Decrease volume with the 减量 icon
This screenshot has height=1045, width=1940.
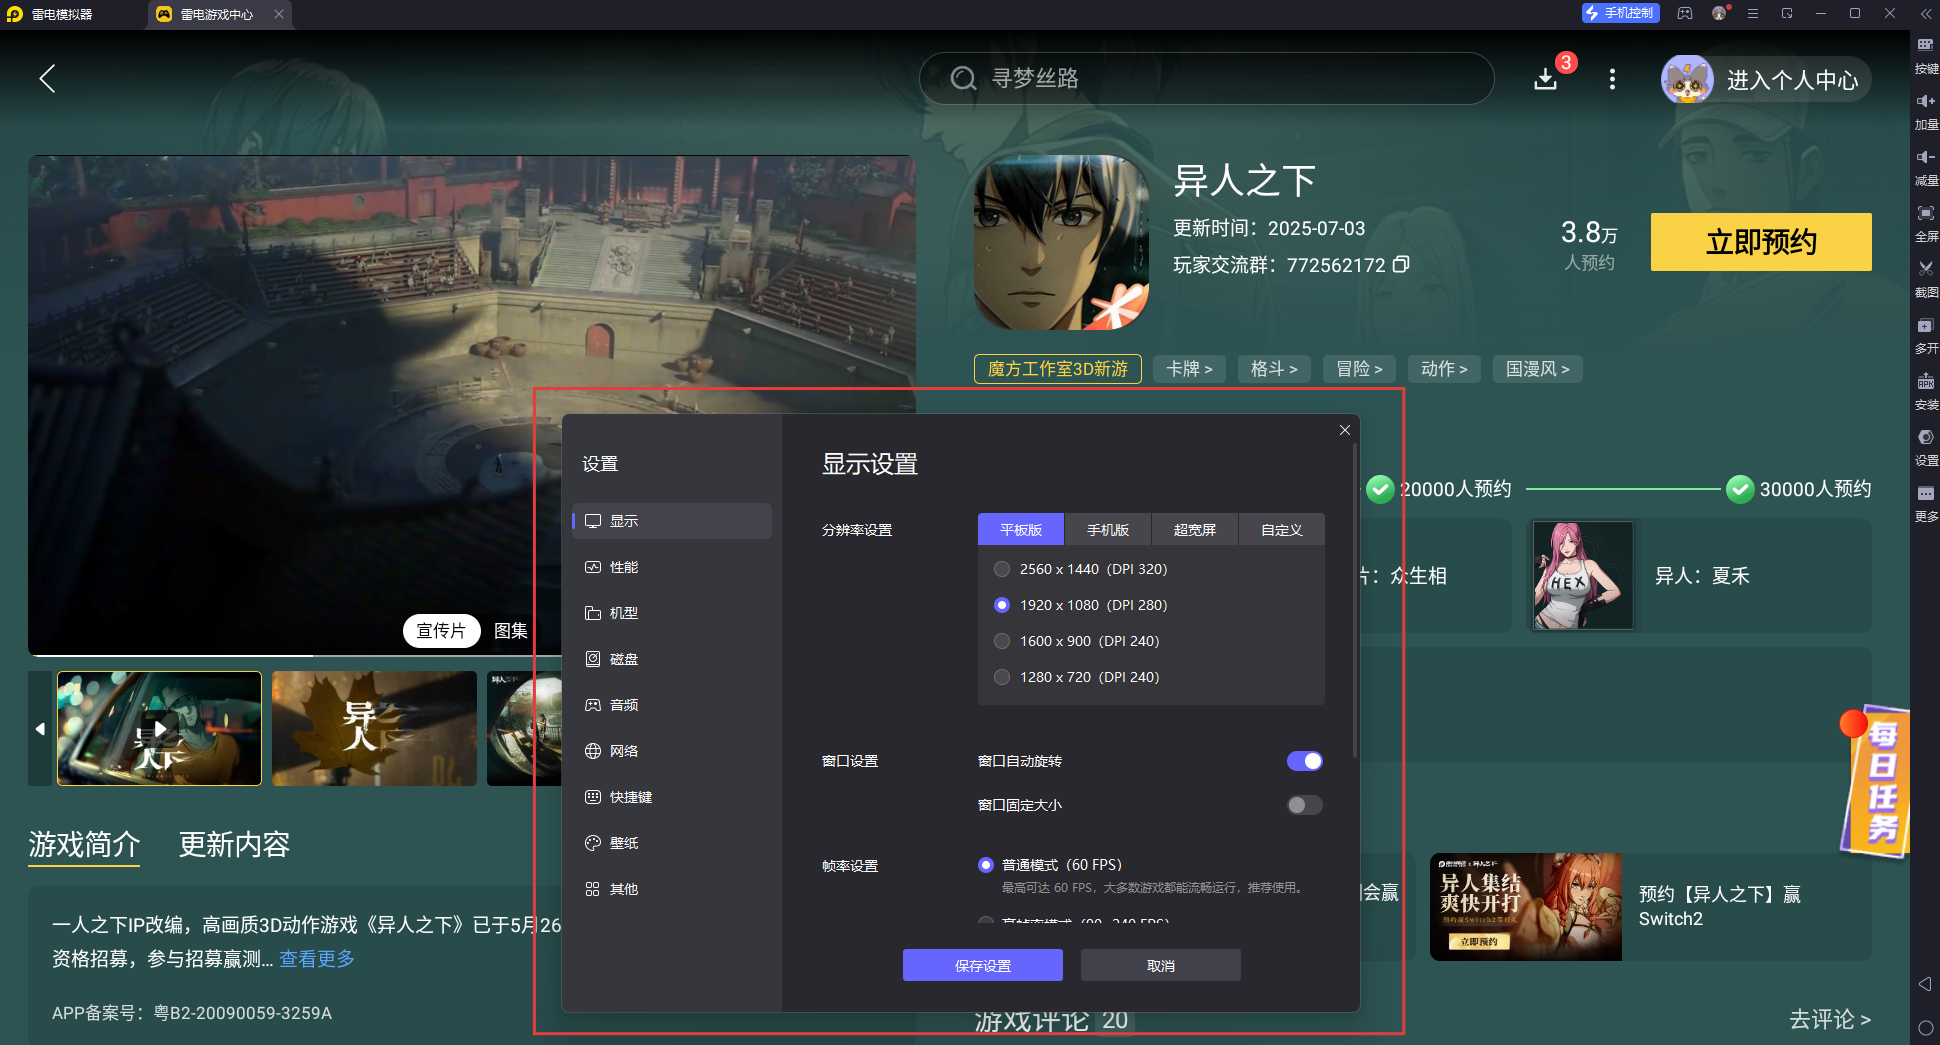point(1926,167)
